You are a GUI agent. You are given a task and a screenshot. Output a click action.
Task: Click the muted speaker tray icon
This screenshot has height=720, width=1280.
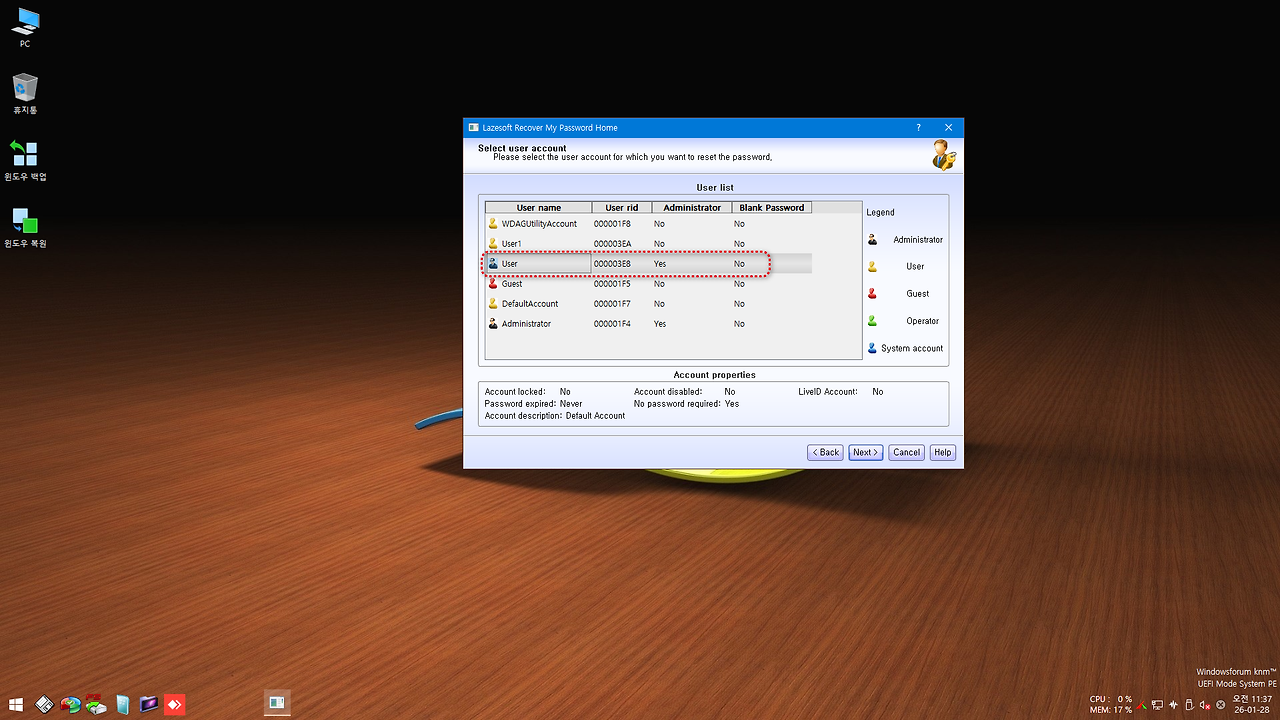[1205, 706]
